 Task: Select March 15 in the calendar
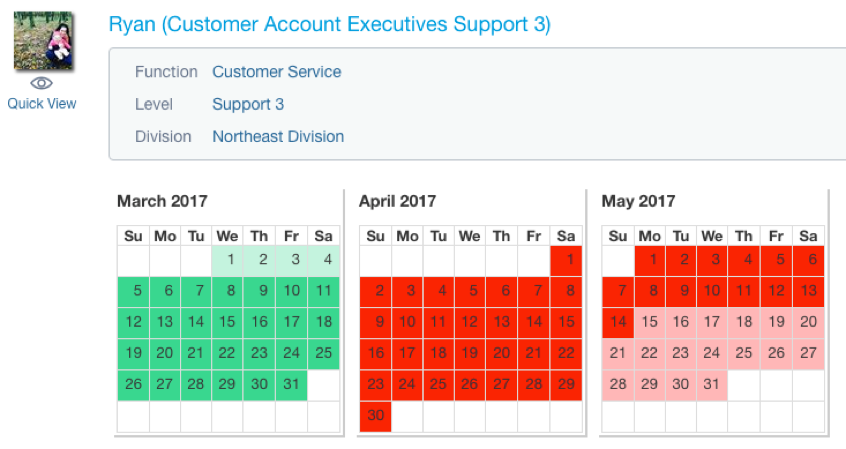tap(228, 323)
